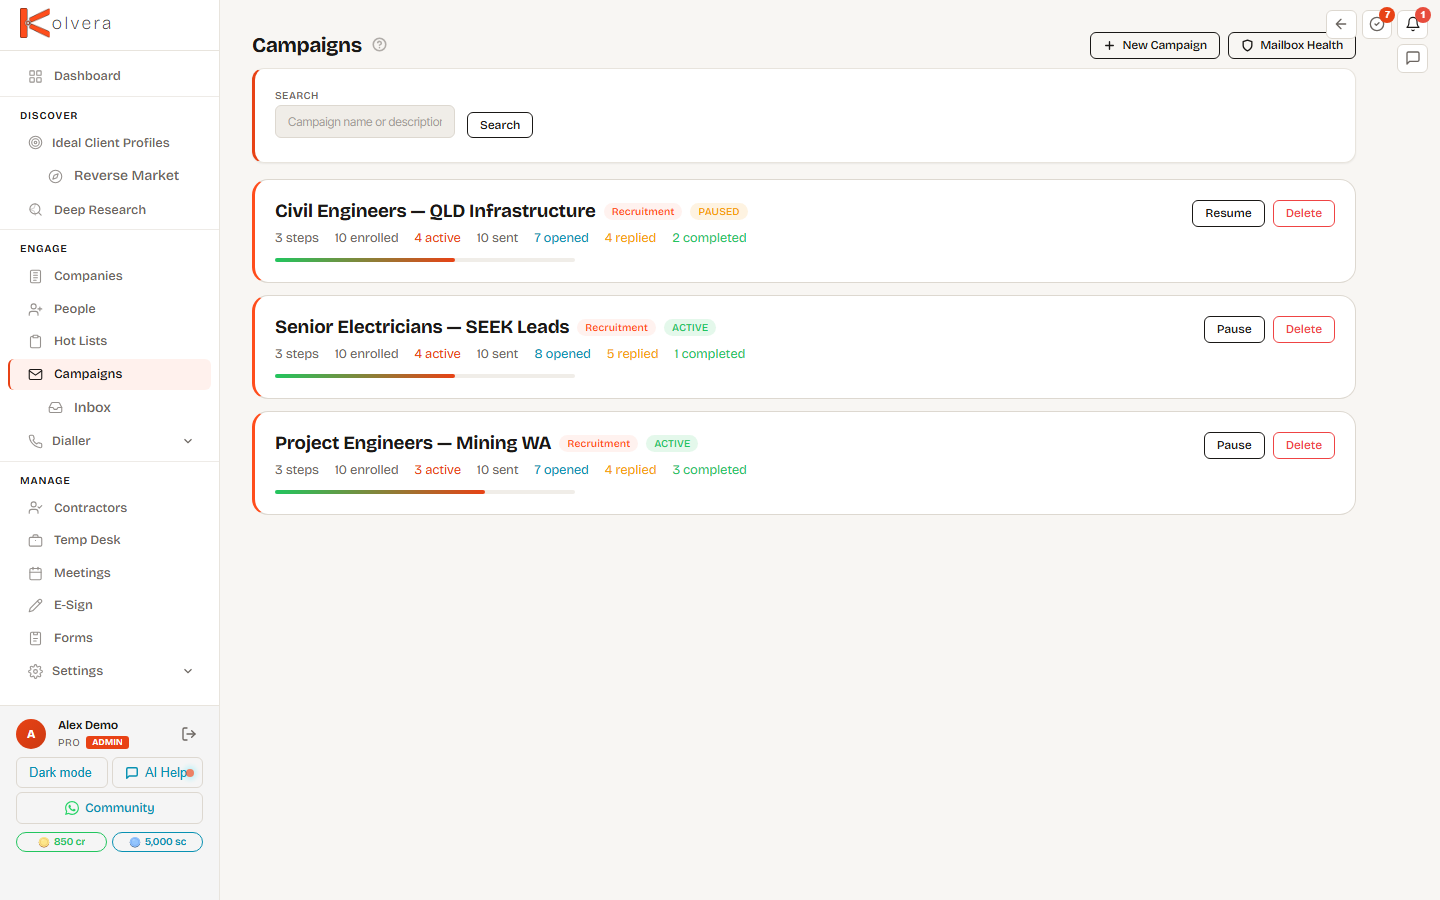Image resolution: width=1440 pixels, height=900 pixels.
Task: Click '8 opened' on Senior Electricians
Action: [x=562, y=354]
